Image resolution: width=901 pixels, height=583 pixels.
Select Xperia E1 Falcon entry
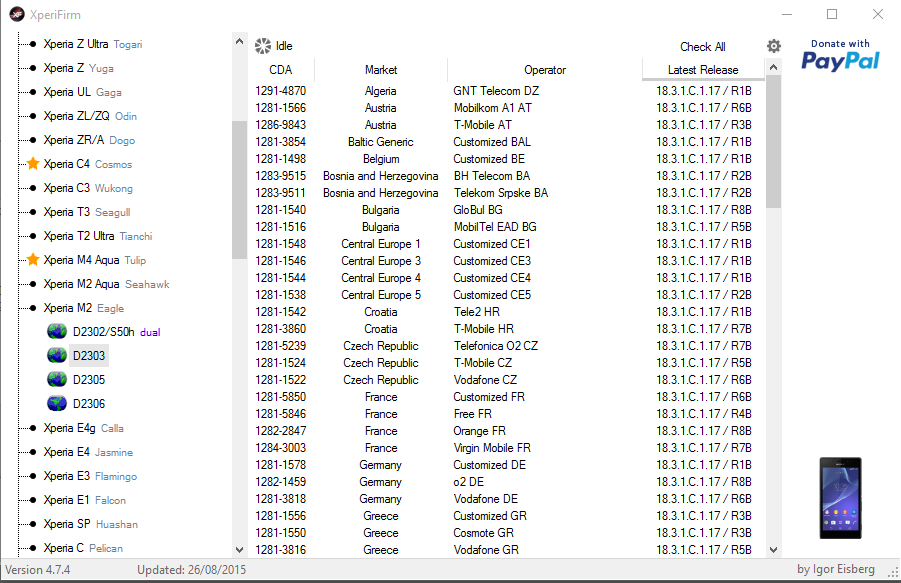pyautogui.click(x=84, y=500)
